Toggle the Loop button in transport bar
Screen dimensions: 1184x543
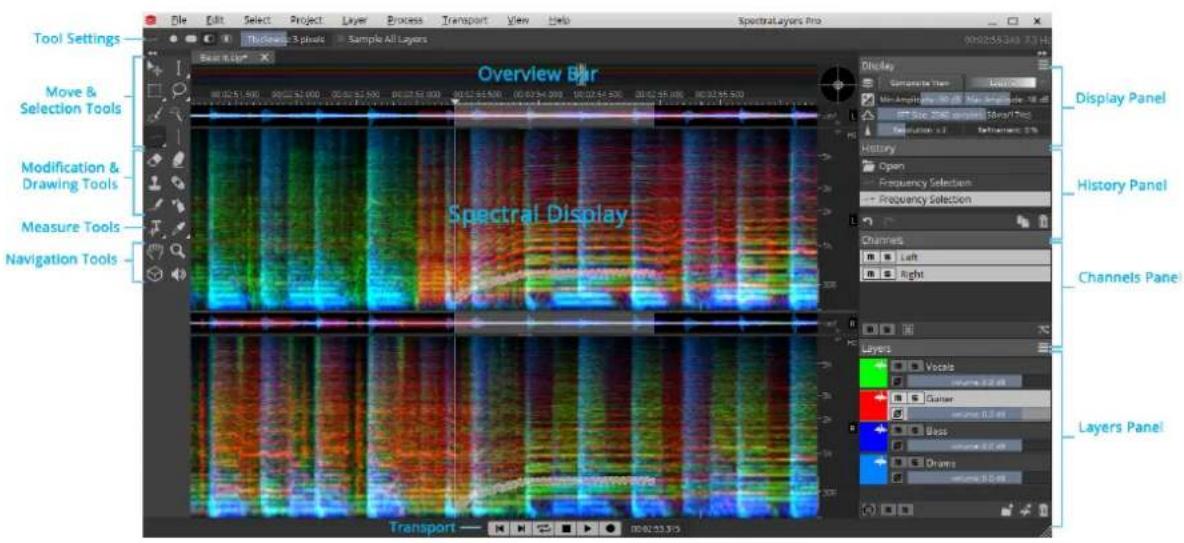[543, 528]
